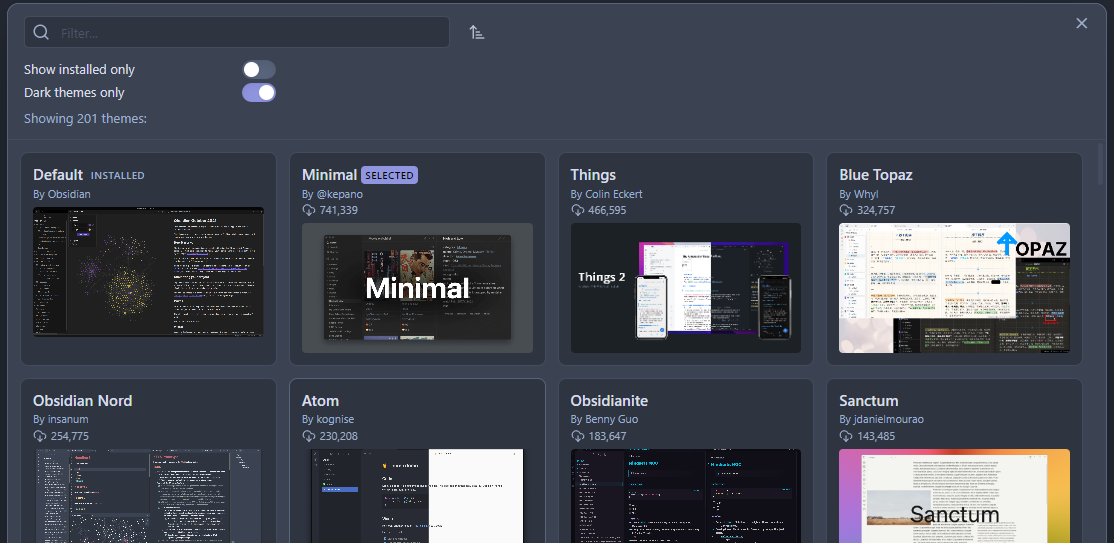The height and width of the screenshot is (543, 1114).
Task: Disable the Dark themes only toggle
Action: 259,93
